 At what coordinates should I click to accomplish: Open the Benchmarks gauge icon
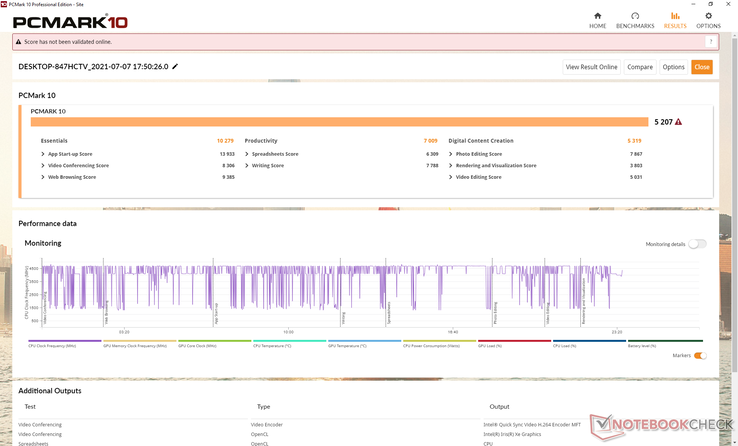pos(635,16)
